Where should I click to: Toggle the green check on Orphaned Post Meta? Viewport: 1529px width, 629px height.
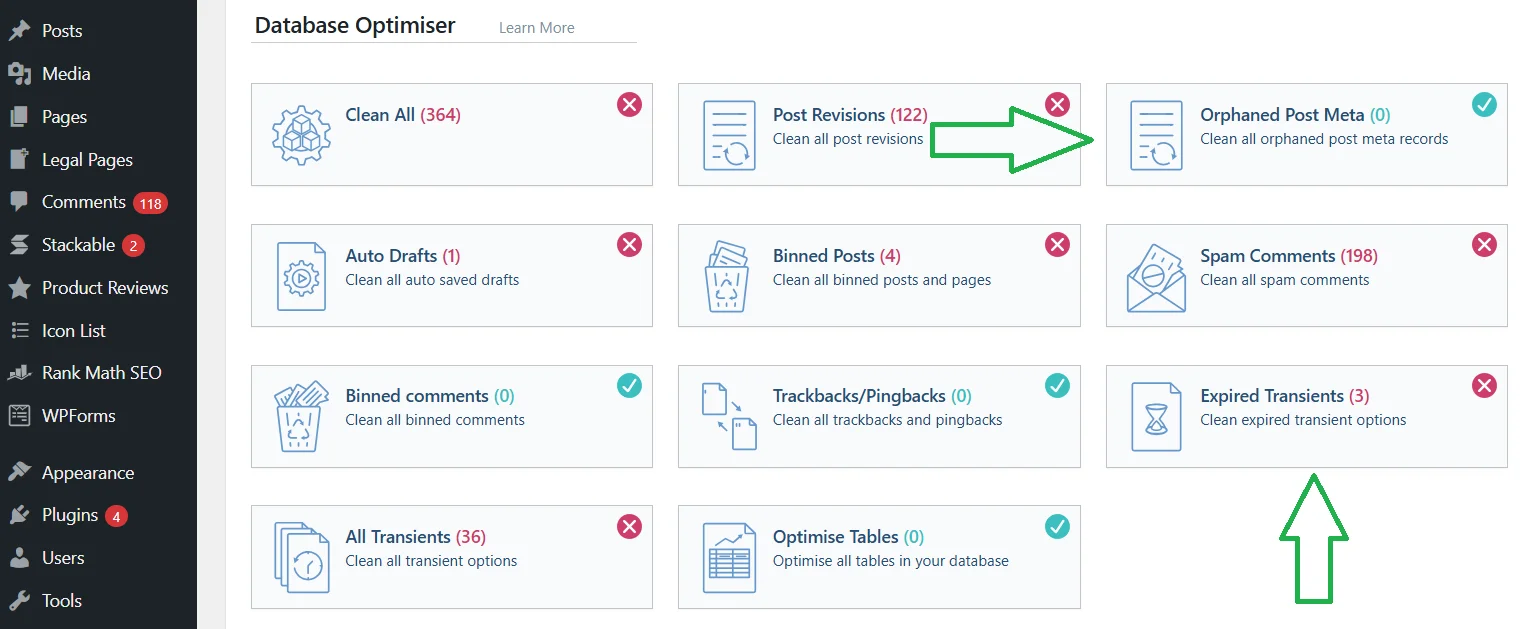pos(1484,104)
